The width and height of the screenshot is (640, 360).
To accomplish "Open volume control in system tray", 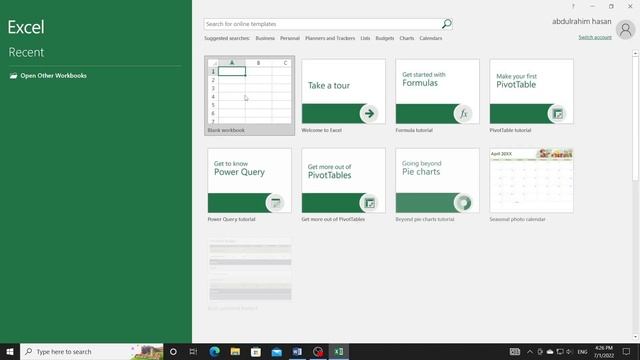I will pyautogui.click(x=569, y=351).
